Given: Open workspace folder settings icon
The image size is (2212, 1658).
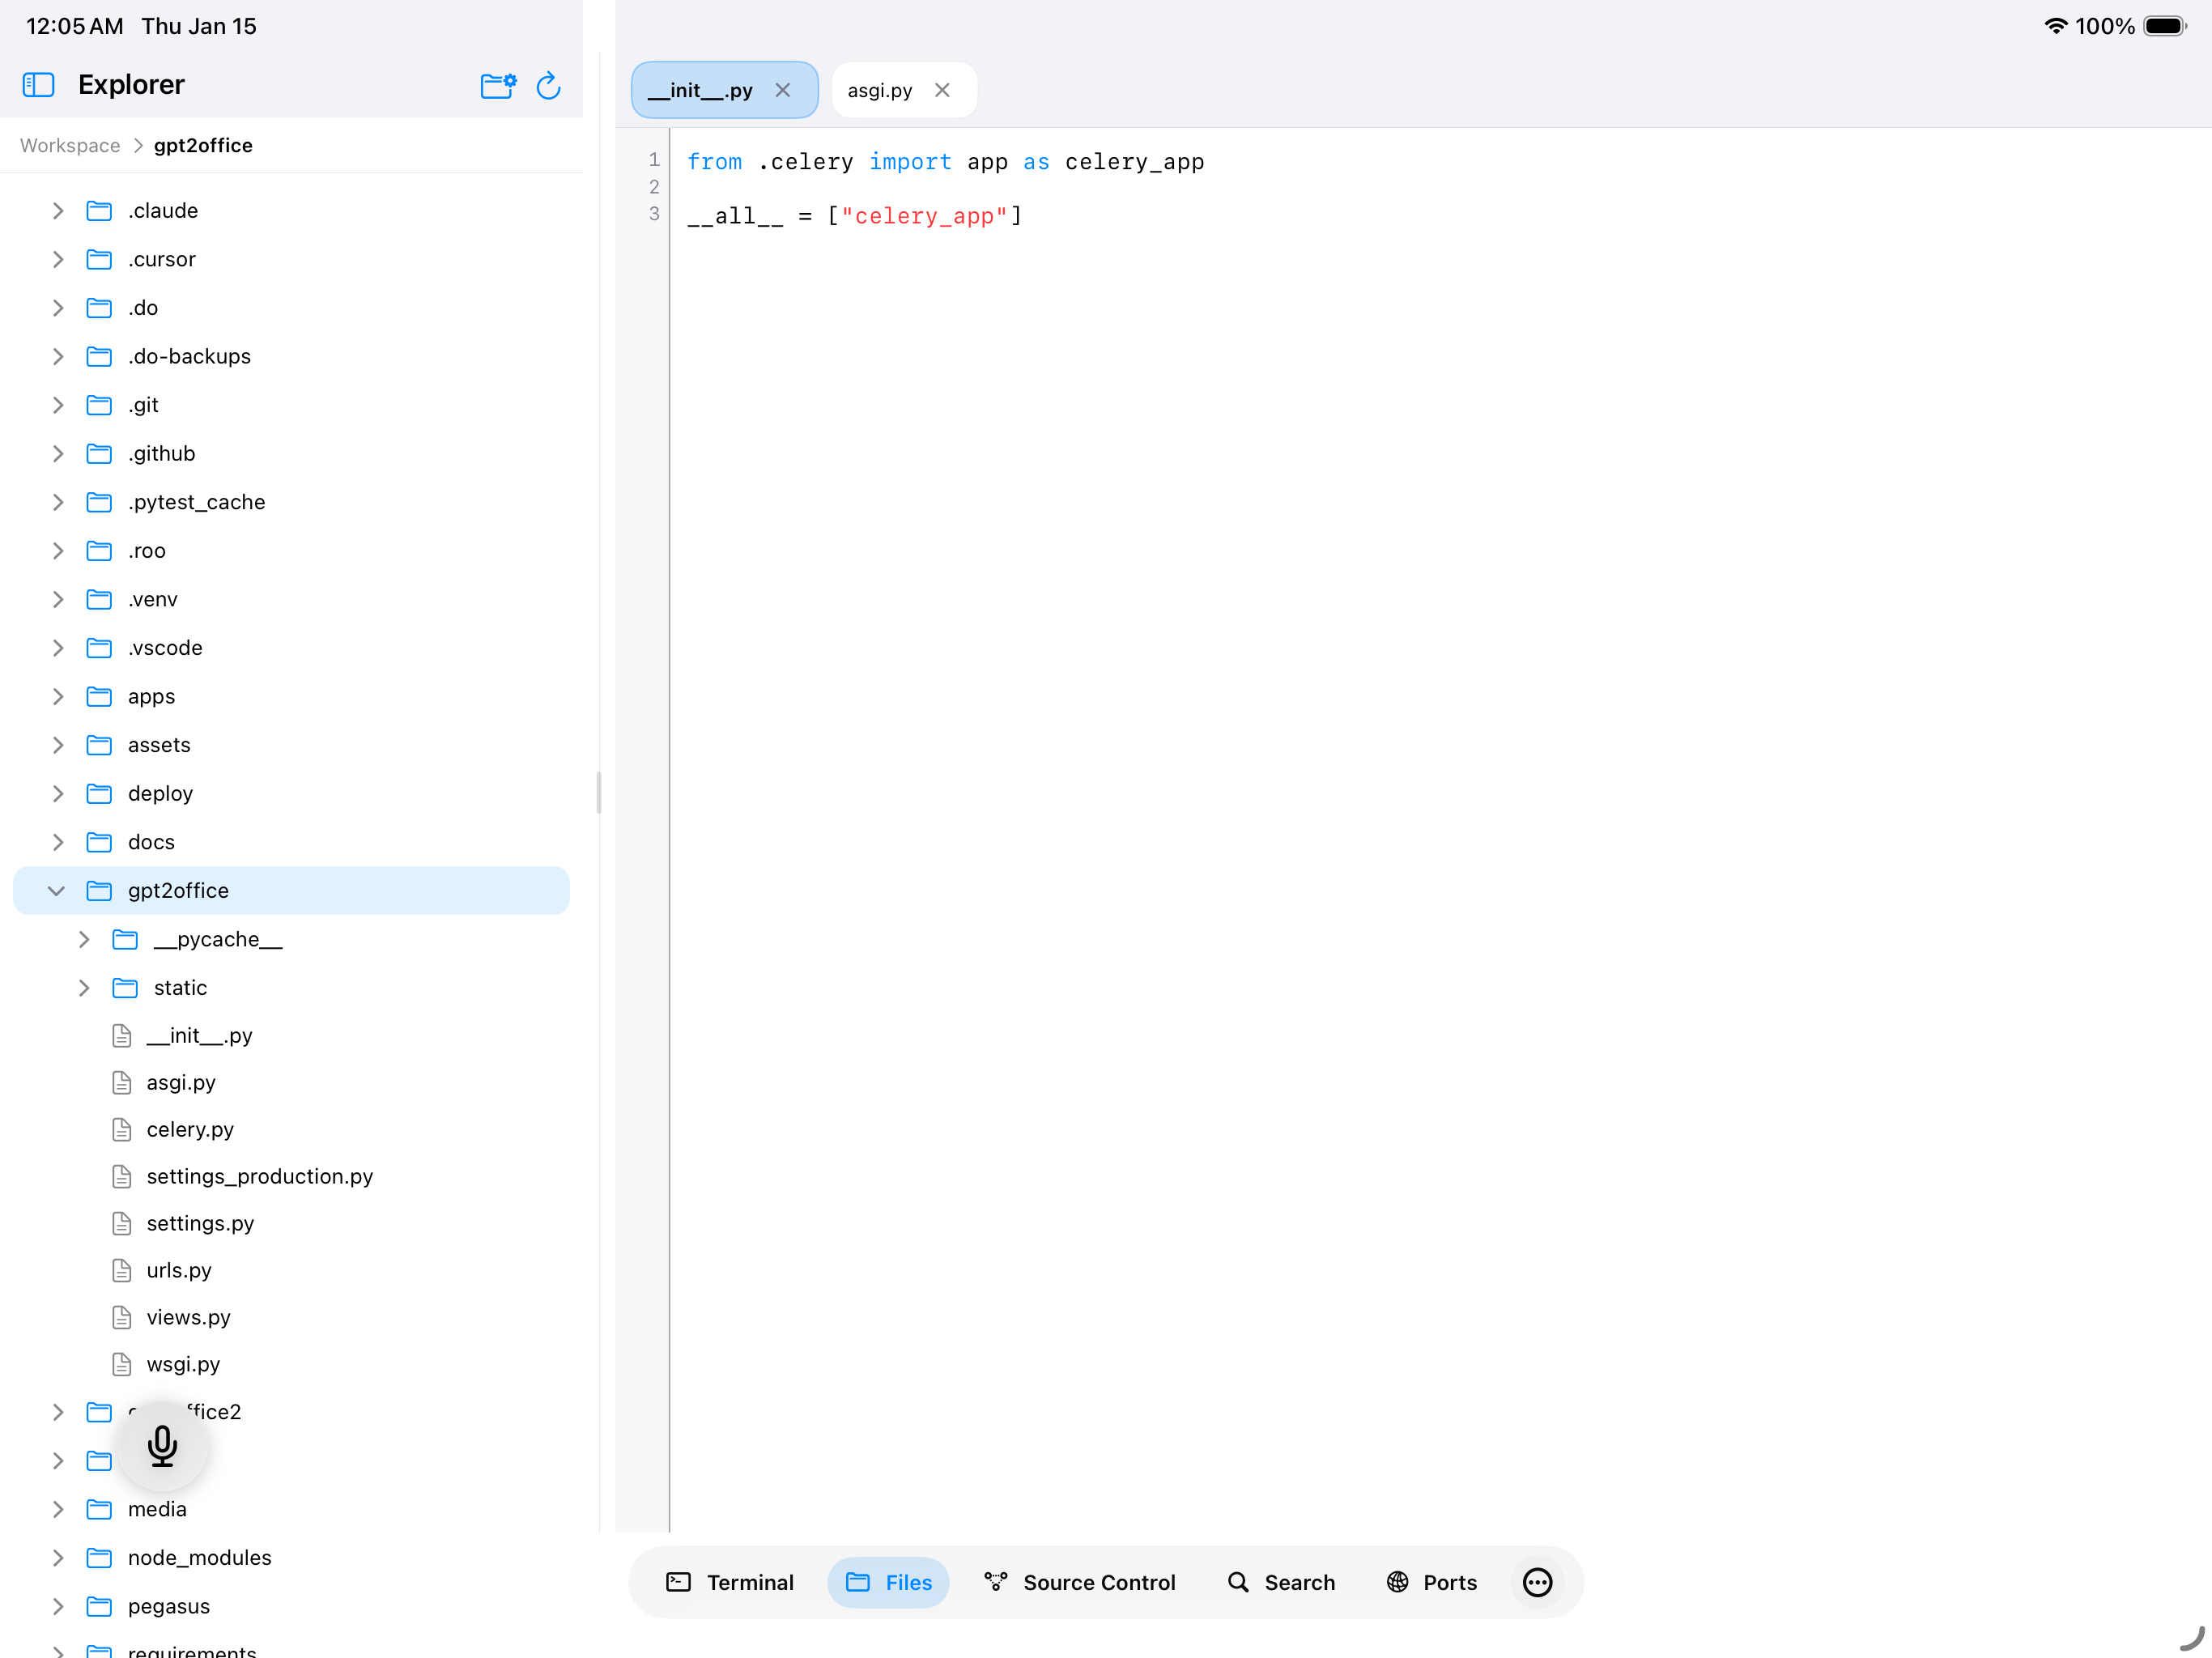Looking at the screenshot, I should pos(498,85).
